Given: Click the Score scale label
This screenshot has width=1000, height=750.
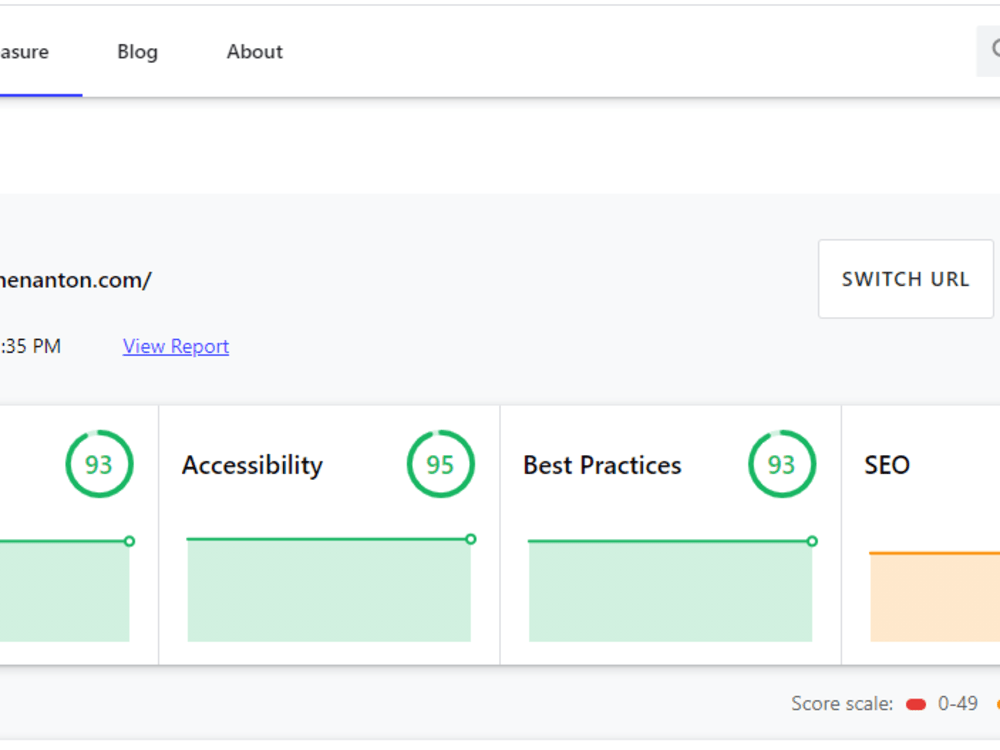Looking at the screenshot, I should [842, 703].
